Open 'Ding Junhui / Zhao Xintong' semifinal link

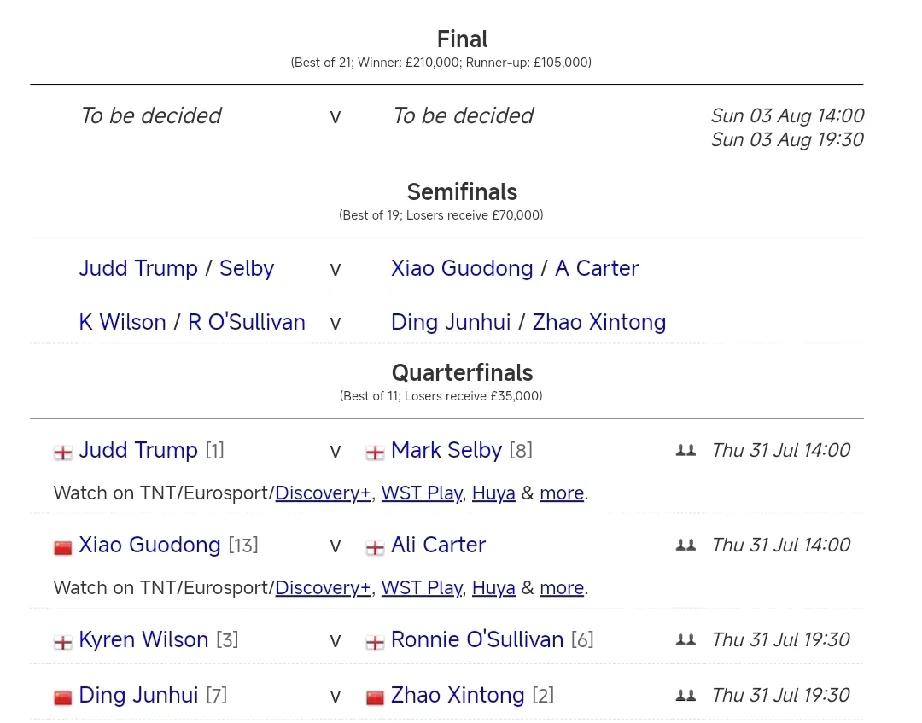[x=528, y=323]
